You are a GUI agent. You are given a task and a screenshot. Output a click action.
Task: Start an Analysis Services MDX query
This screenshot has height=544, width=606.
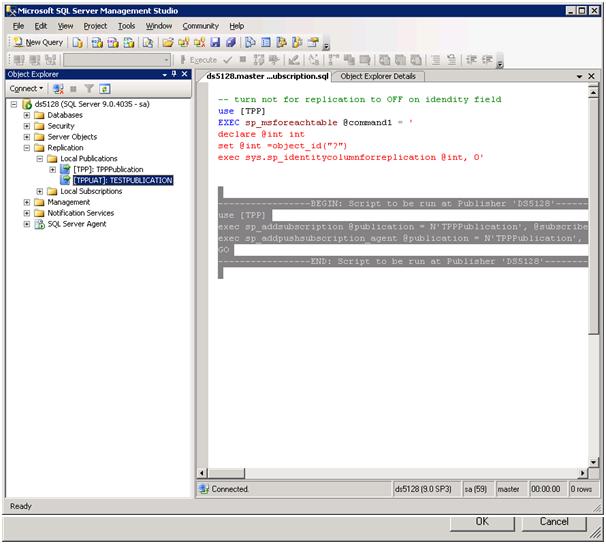[97, 42]
